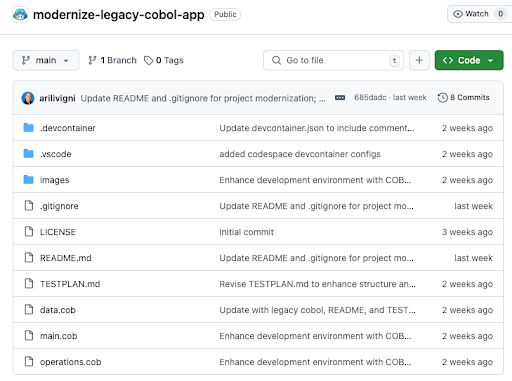
Task: Open commit 'added codespace devcontainer configs'
Action: [x=300, y=154]
